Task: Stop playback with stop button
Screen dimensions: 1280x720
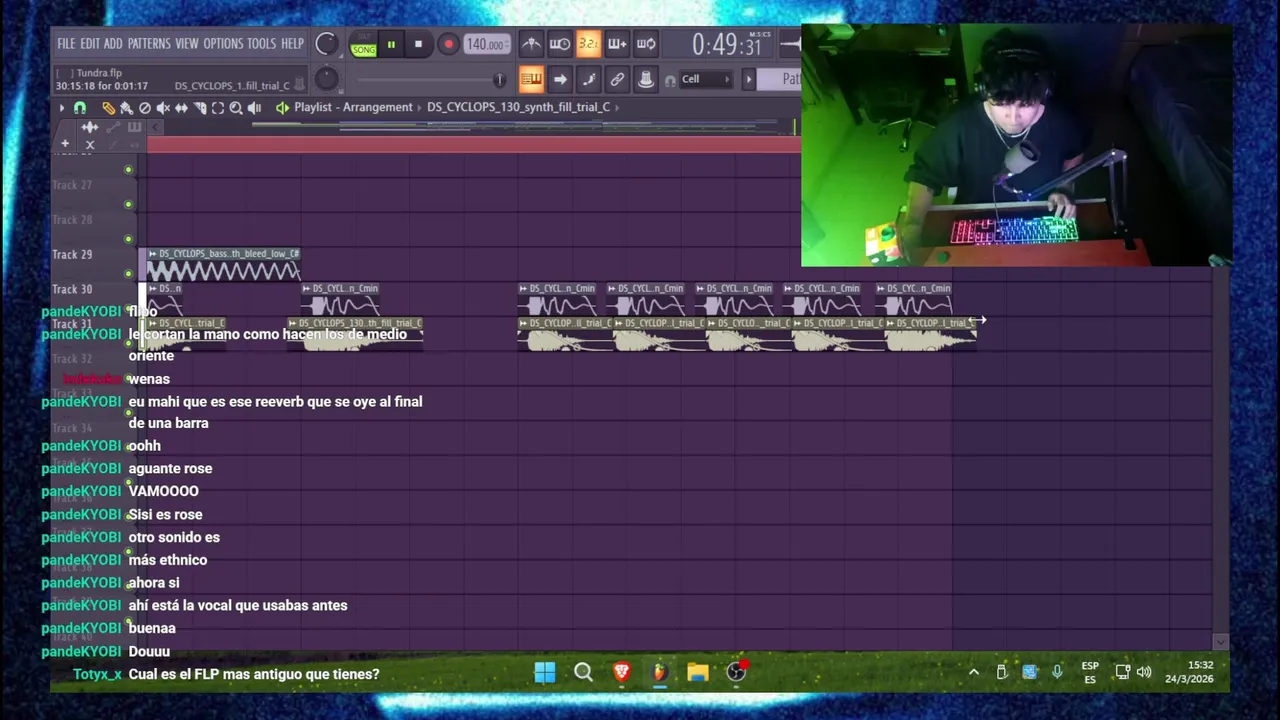Action: click(418, 44)
